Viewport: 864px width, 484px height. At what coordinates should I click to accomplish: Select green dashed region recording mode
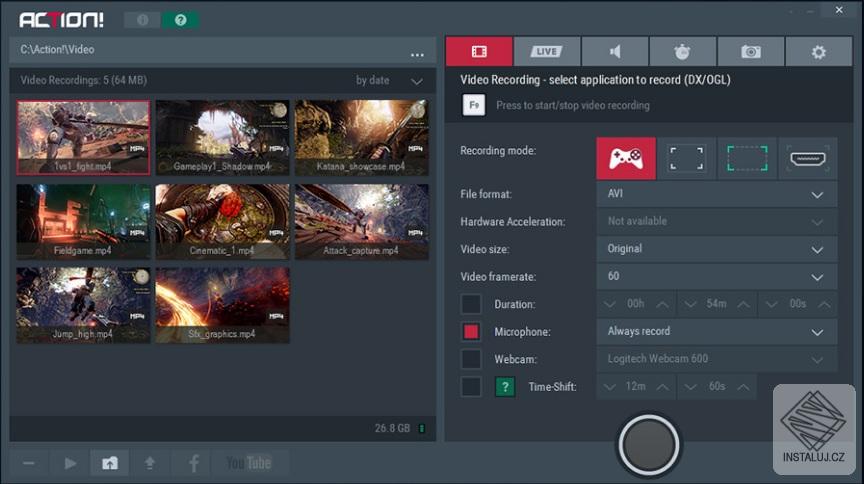point(747,158)
